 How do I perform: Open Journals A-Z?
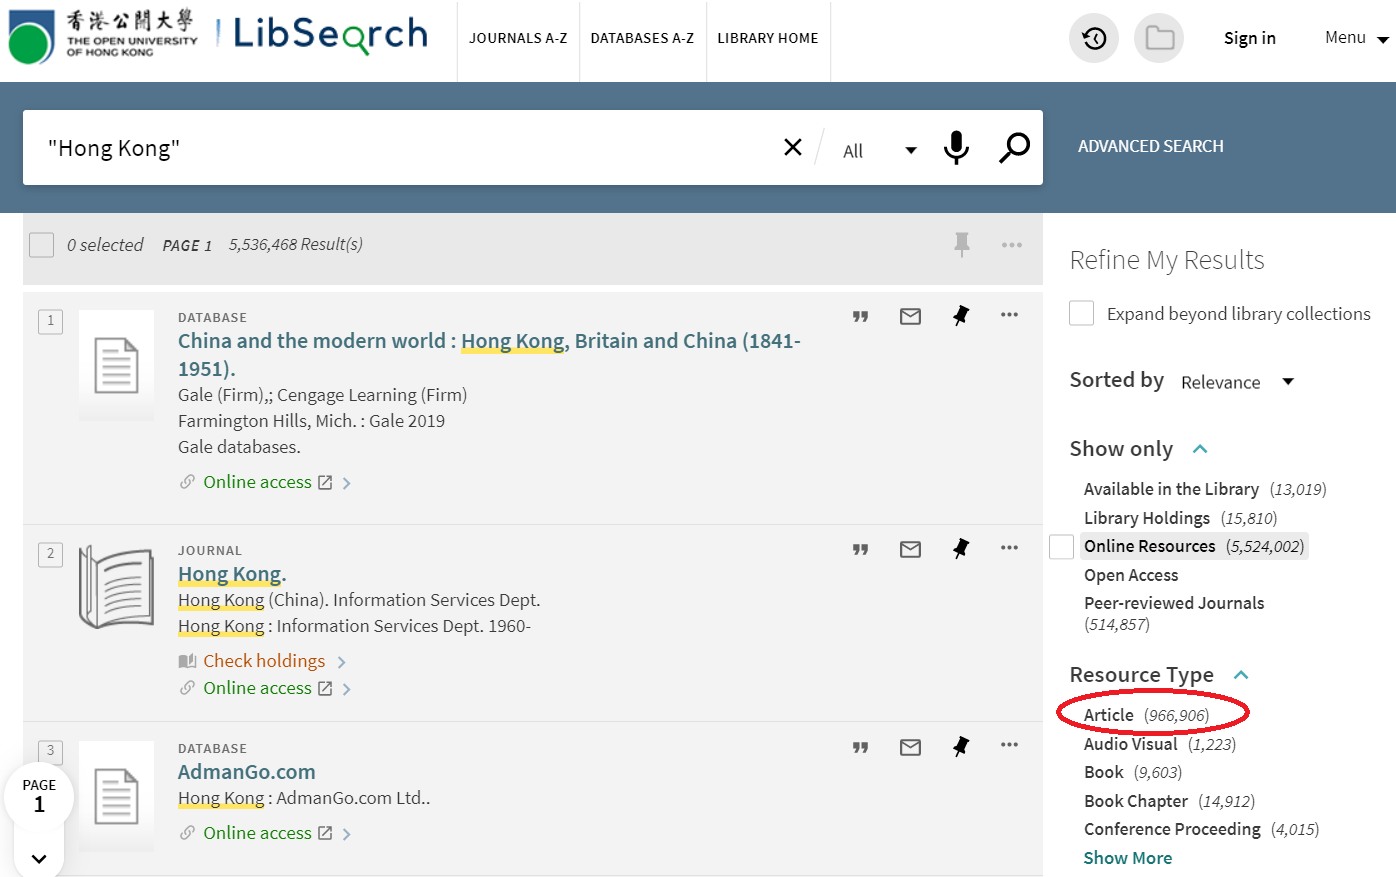tap(518, 38)
